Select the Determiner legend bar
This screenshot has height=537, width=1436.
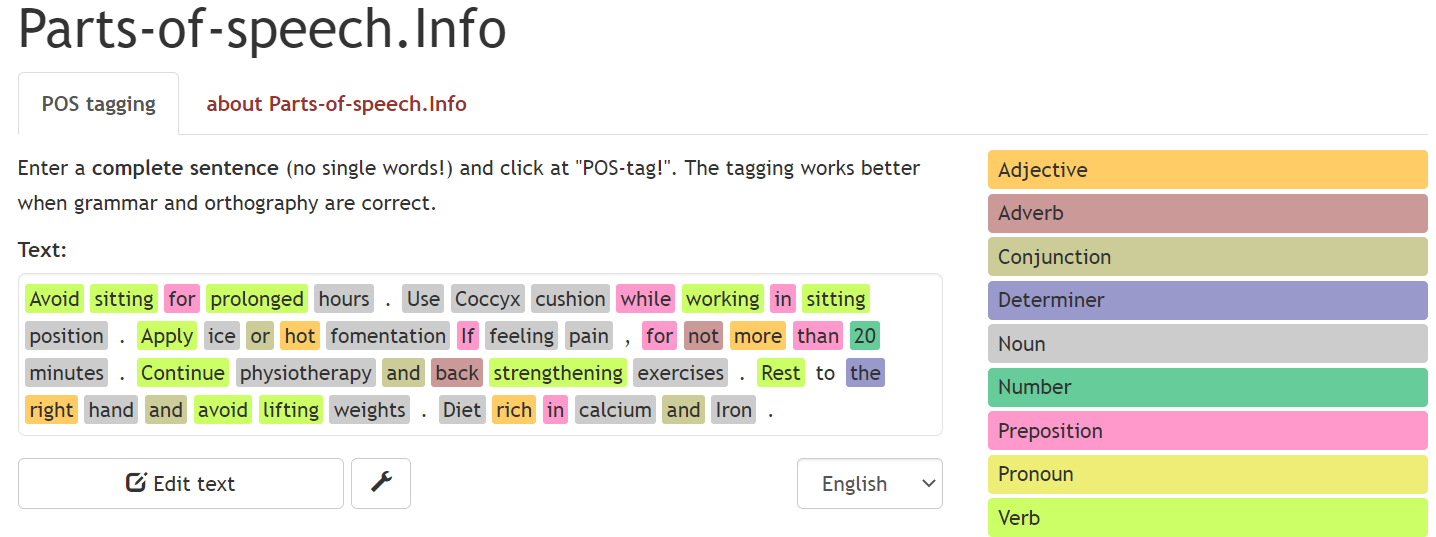point(1207,300)
